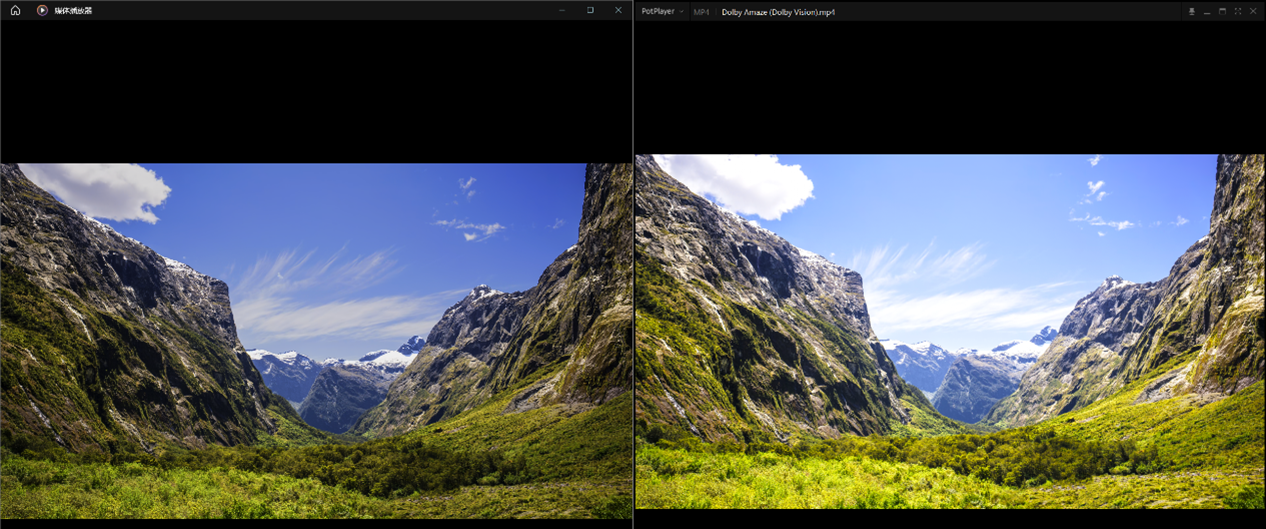The width and height of the screenshot is (1266, 529).
Task: Click the video frame in PotPlayer
Action: click(x=950, y=330)
